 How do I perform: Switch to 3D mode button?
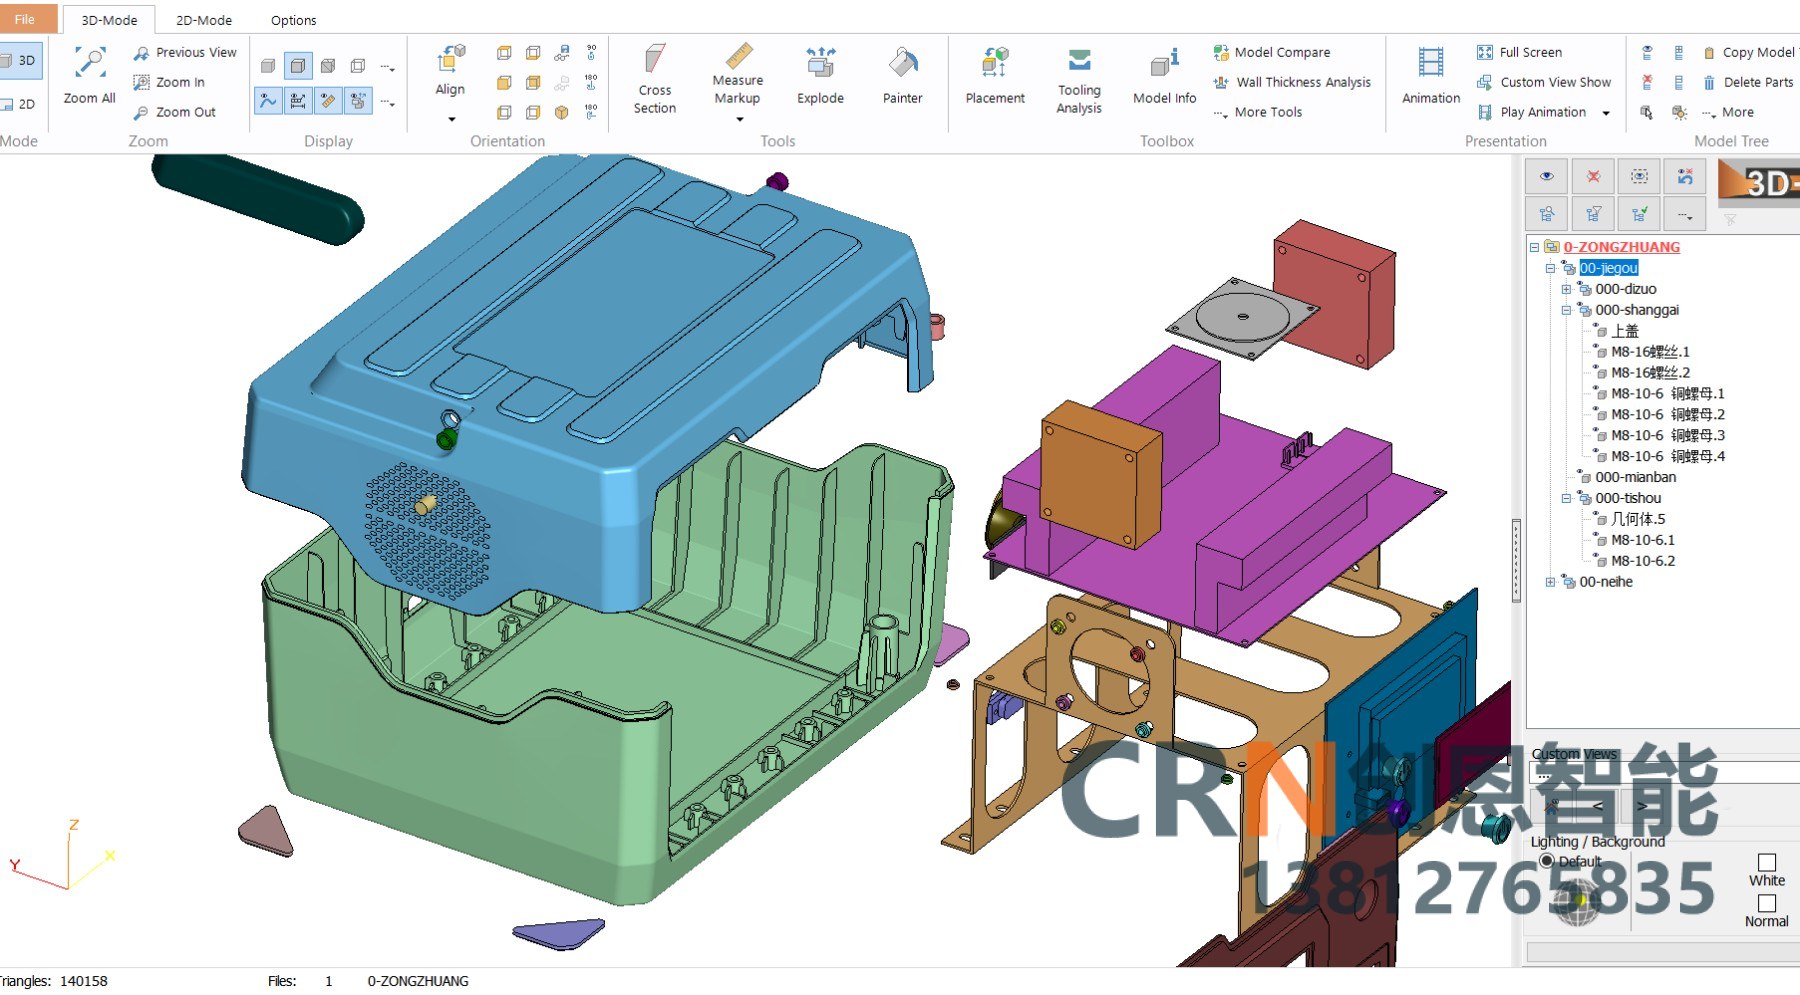click(19, 60)
